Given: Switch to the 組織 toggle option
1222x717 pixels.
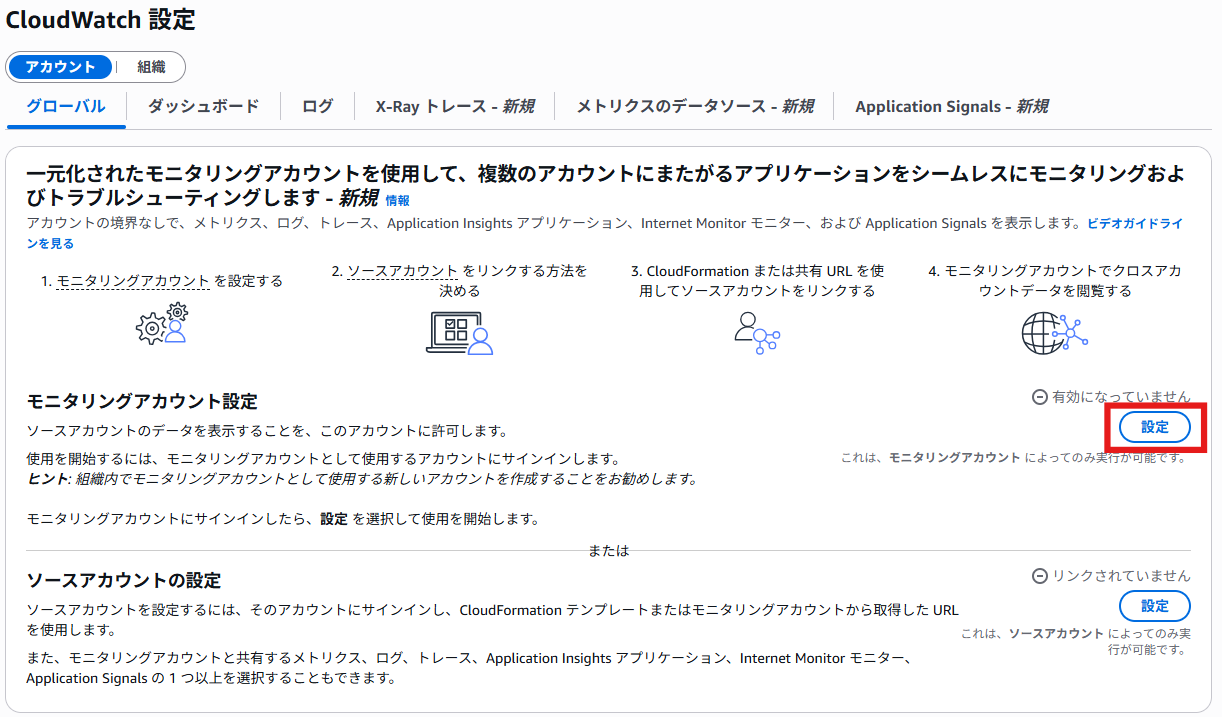Looking at the screenshot, I should click(x=151, y=67).
